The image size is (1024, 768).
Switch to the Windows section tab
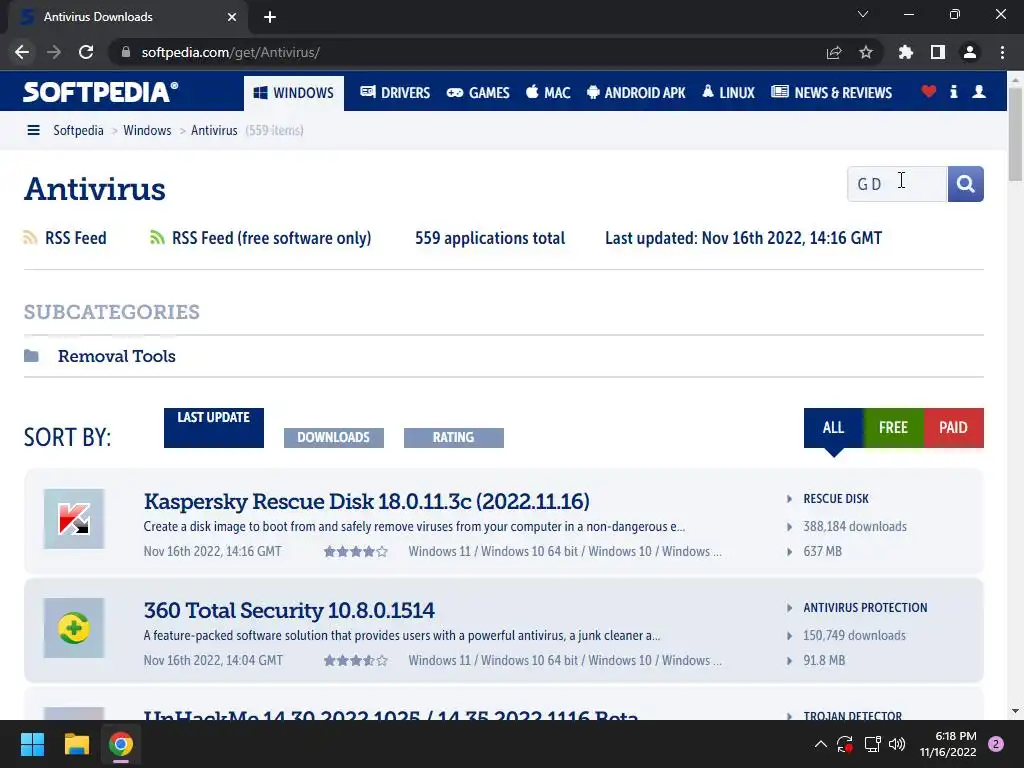[294, 93]
